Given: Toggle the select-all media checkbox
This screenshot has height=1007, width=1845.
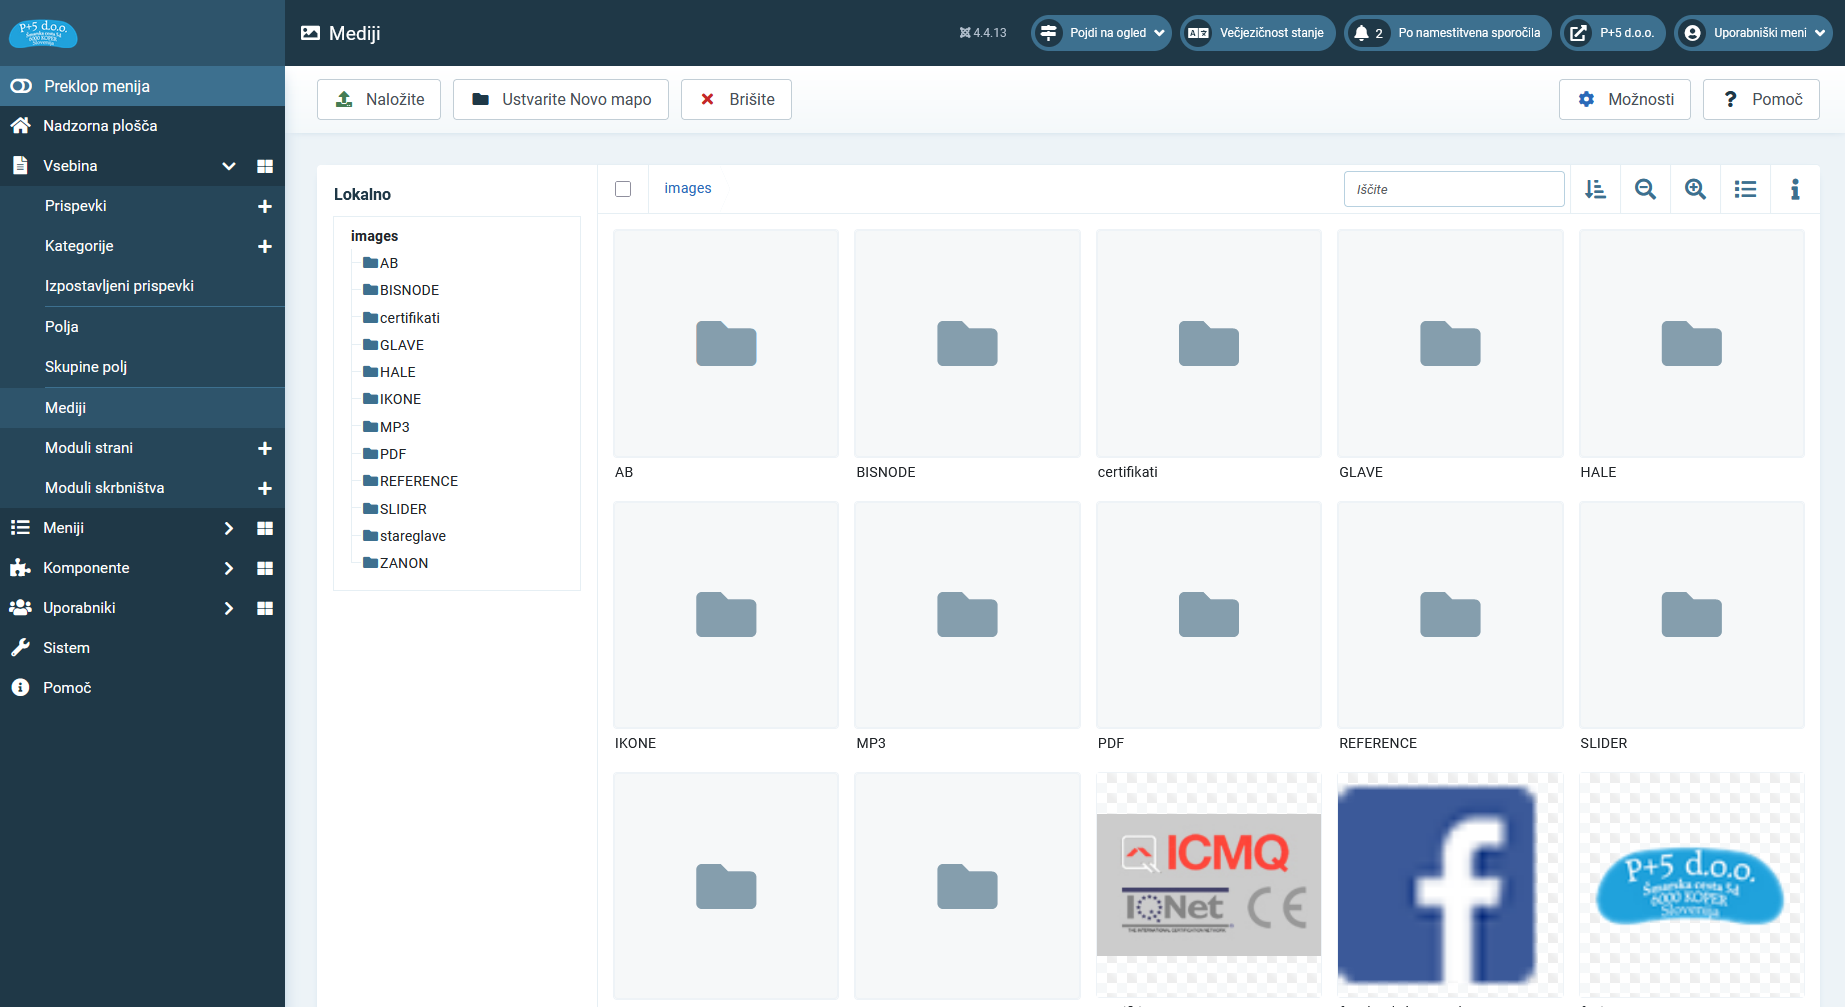Looking at the screenshot, I should (623, 189).
